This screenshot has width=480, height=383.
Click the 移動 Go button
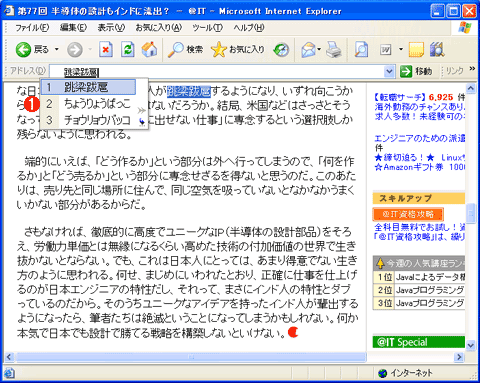416,71
